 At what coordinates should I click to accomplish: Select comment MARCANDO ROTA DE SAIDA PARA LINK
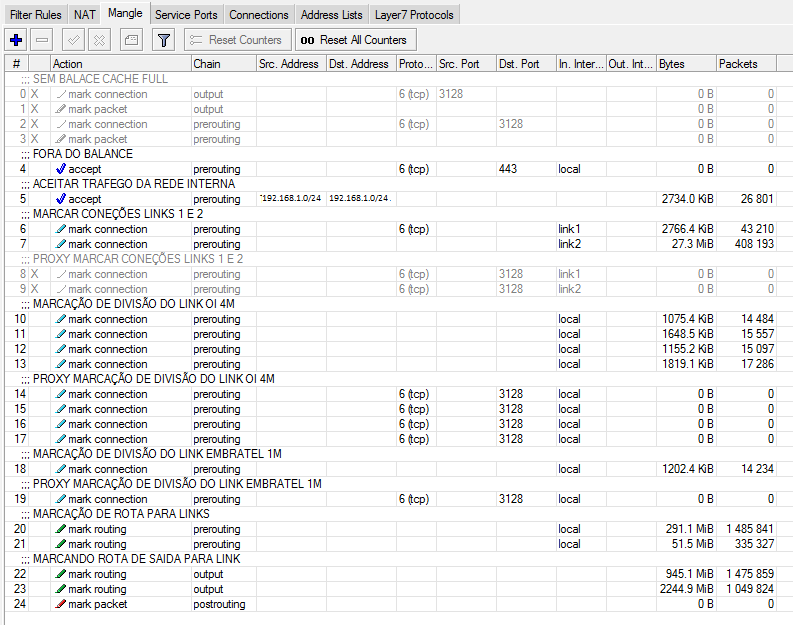coord(137,559)
